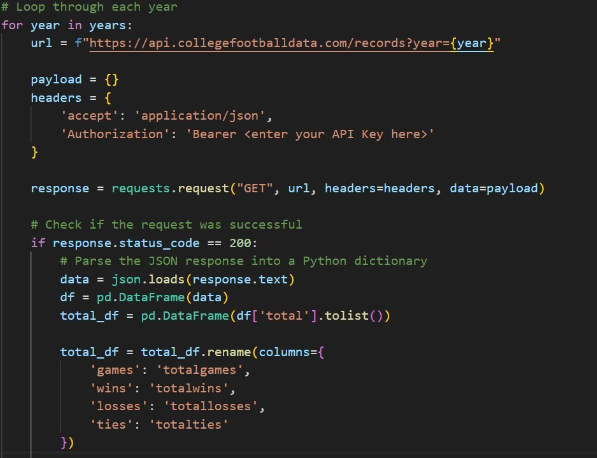This screenshot has width=597, height=458.
Task: Click the 'application/json' string
Action: (x=200, y=116)
